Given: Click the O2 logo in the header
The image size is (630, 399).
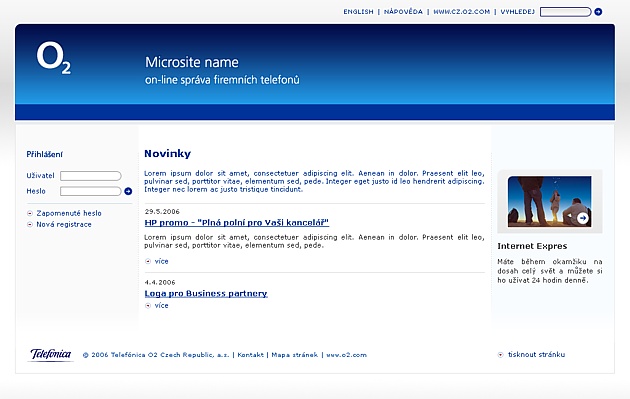Looking at the screenshot, I should point(54,58).
